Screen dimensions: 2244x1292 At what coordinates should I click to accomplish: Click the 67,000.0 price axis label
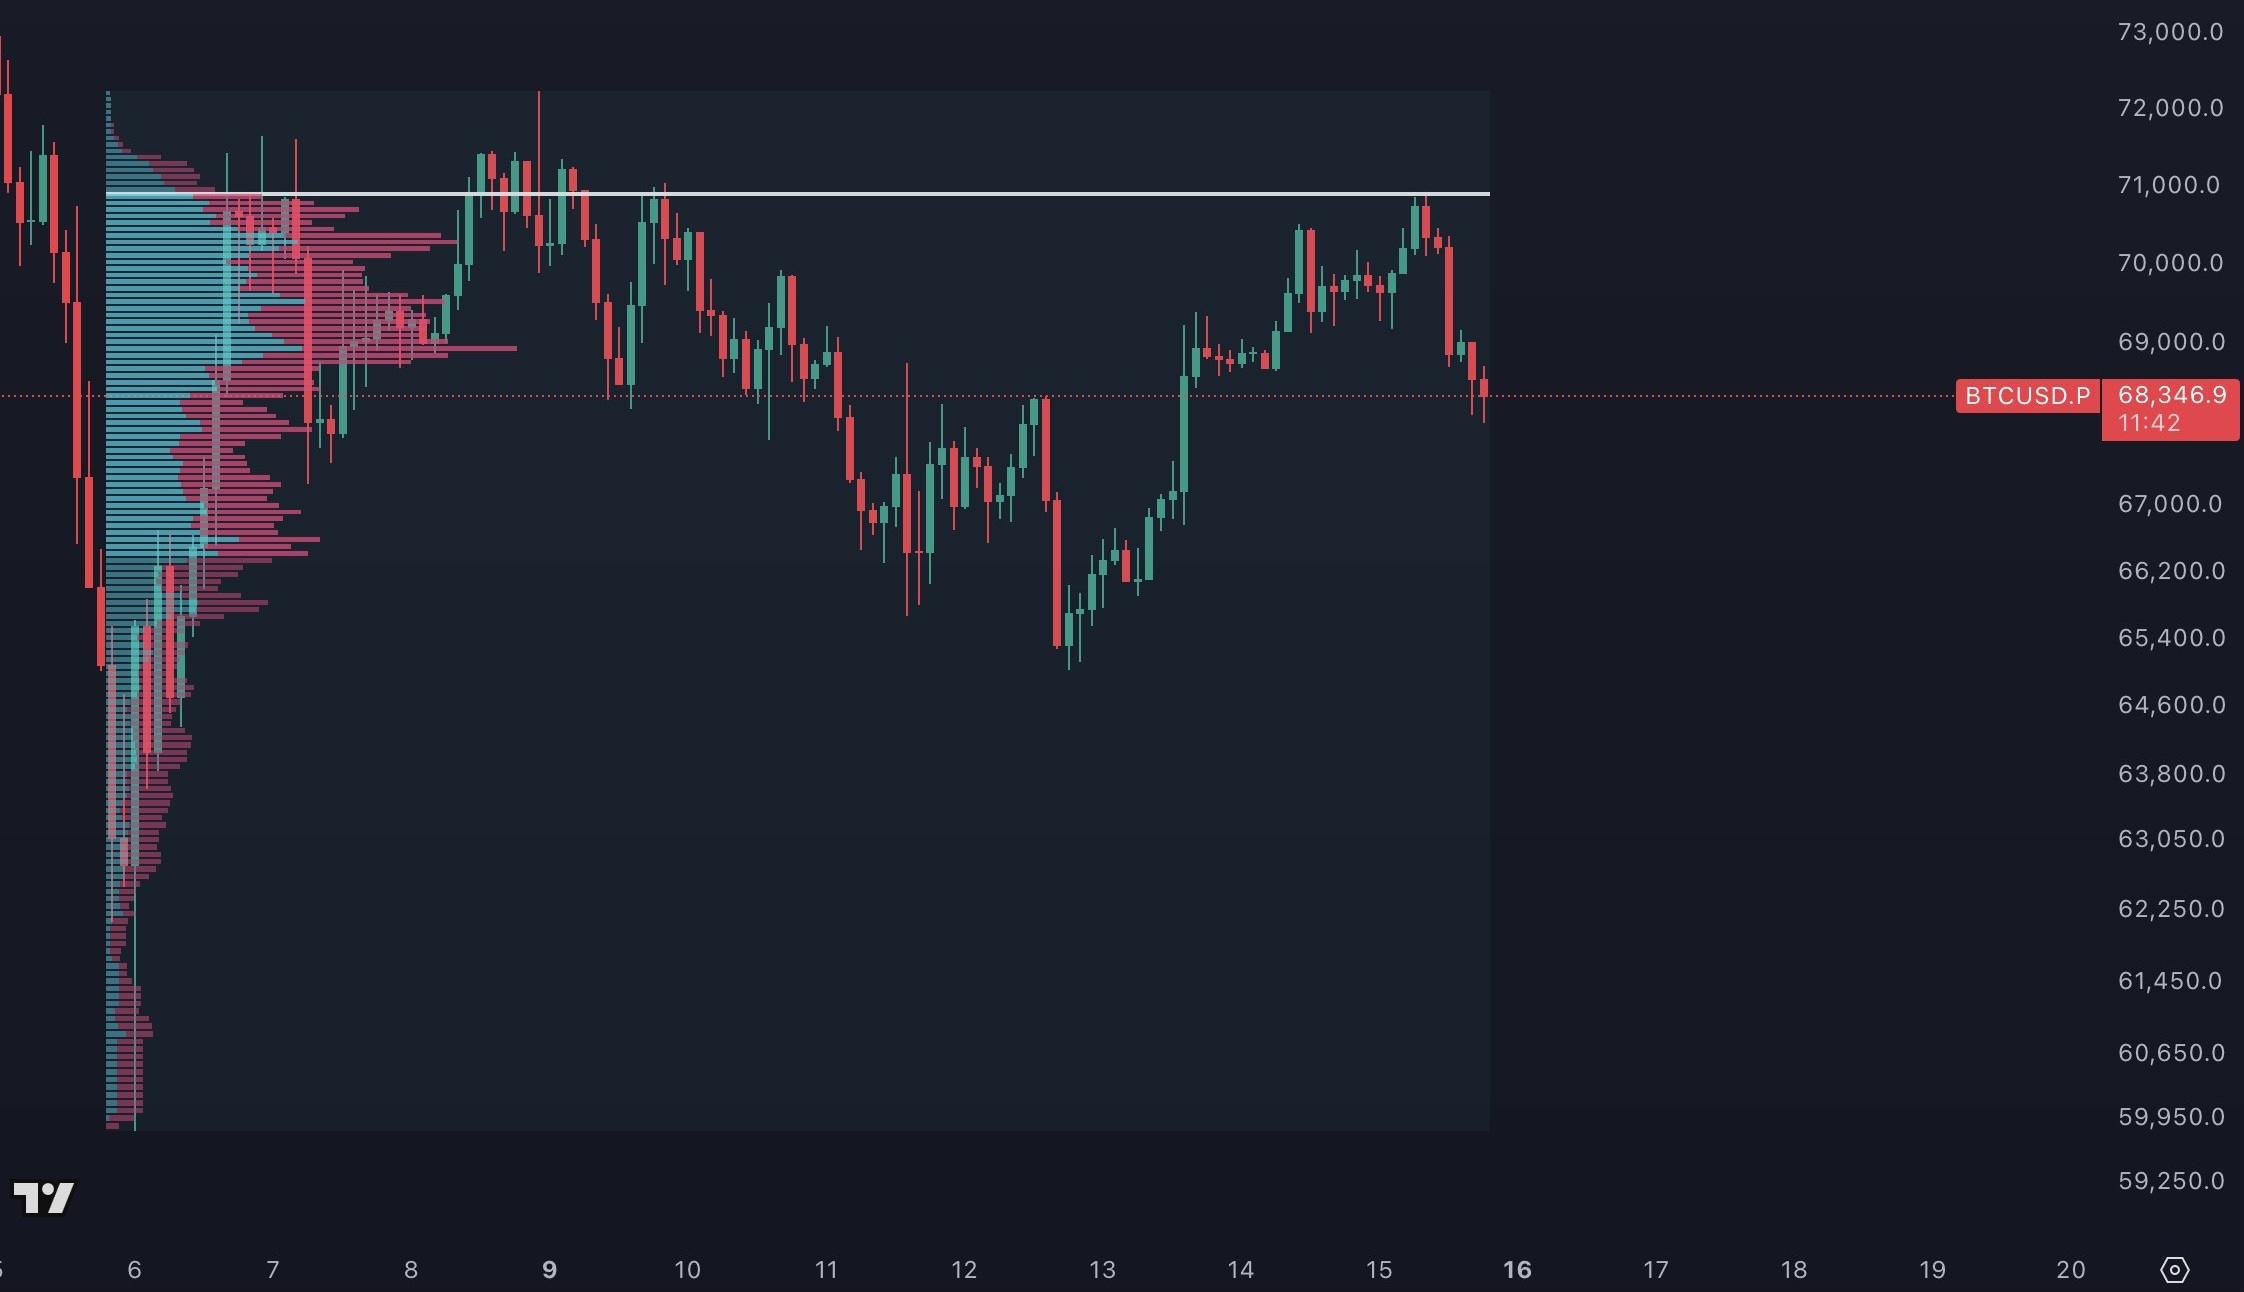click(x=2170, y=504)
